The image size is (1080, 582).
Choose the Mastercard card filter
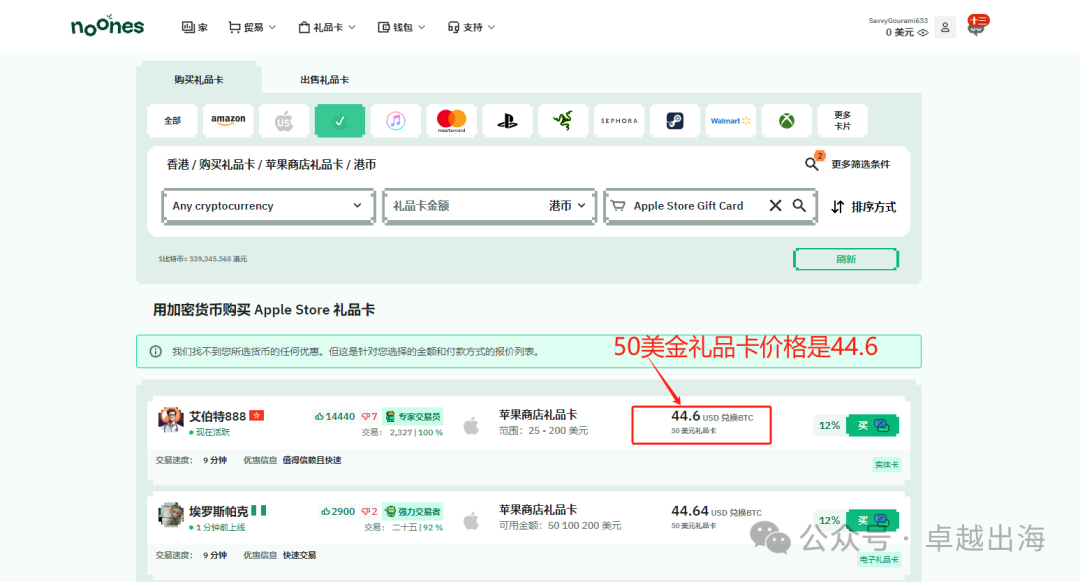451,120
